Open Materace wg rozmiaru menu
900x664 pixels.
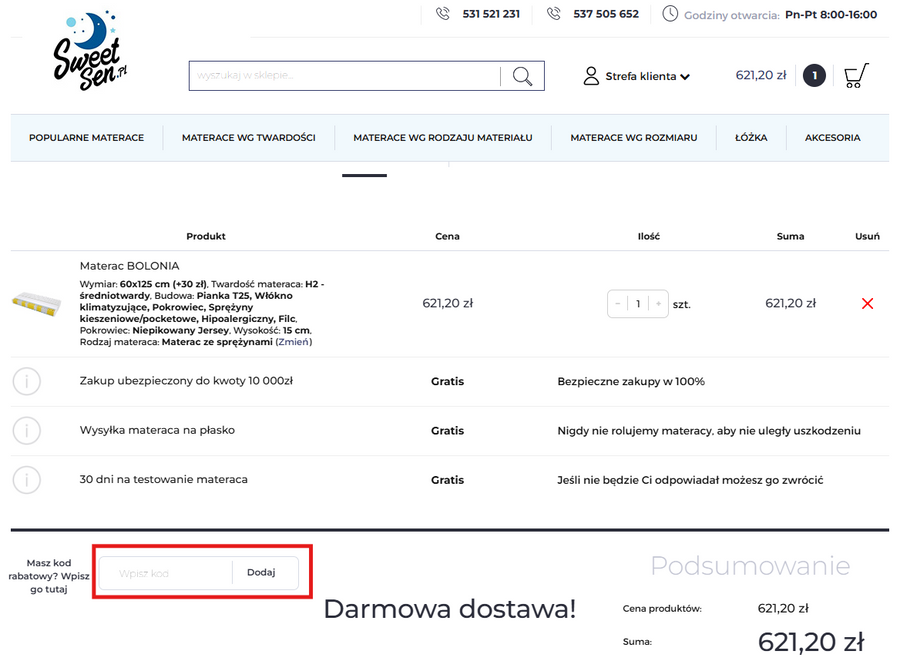pyautogui.click(x=633, y=138)
